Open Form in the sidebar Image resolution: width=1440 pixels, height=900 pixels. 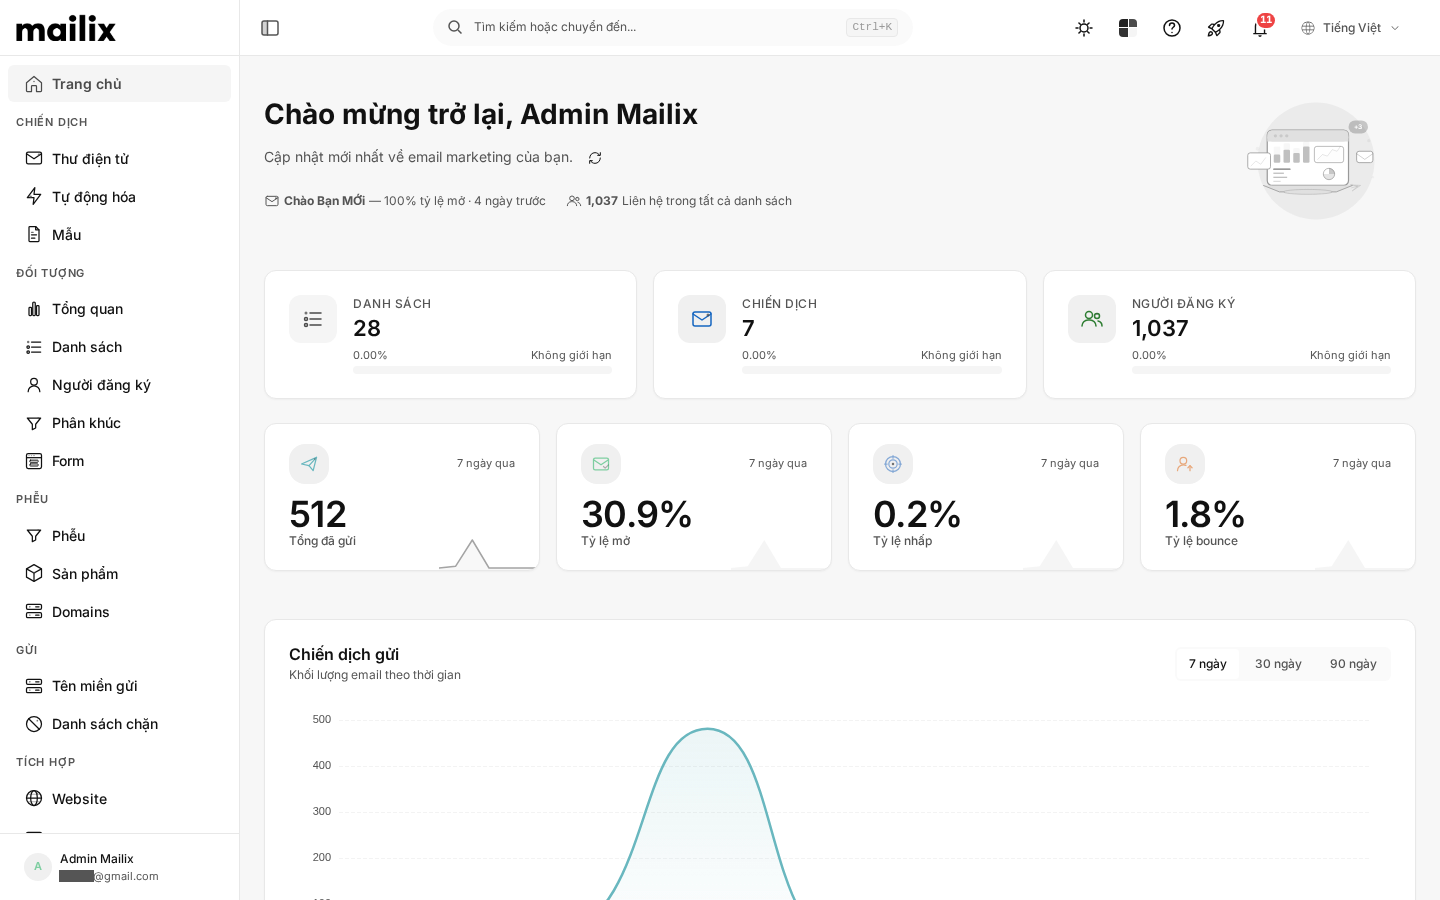[119, 461]
